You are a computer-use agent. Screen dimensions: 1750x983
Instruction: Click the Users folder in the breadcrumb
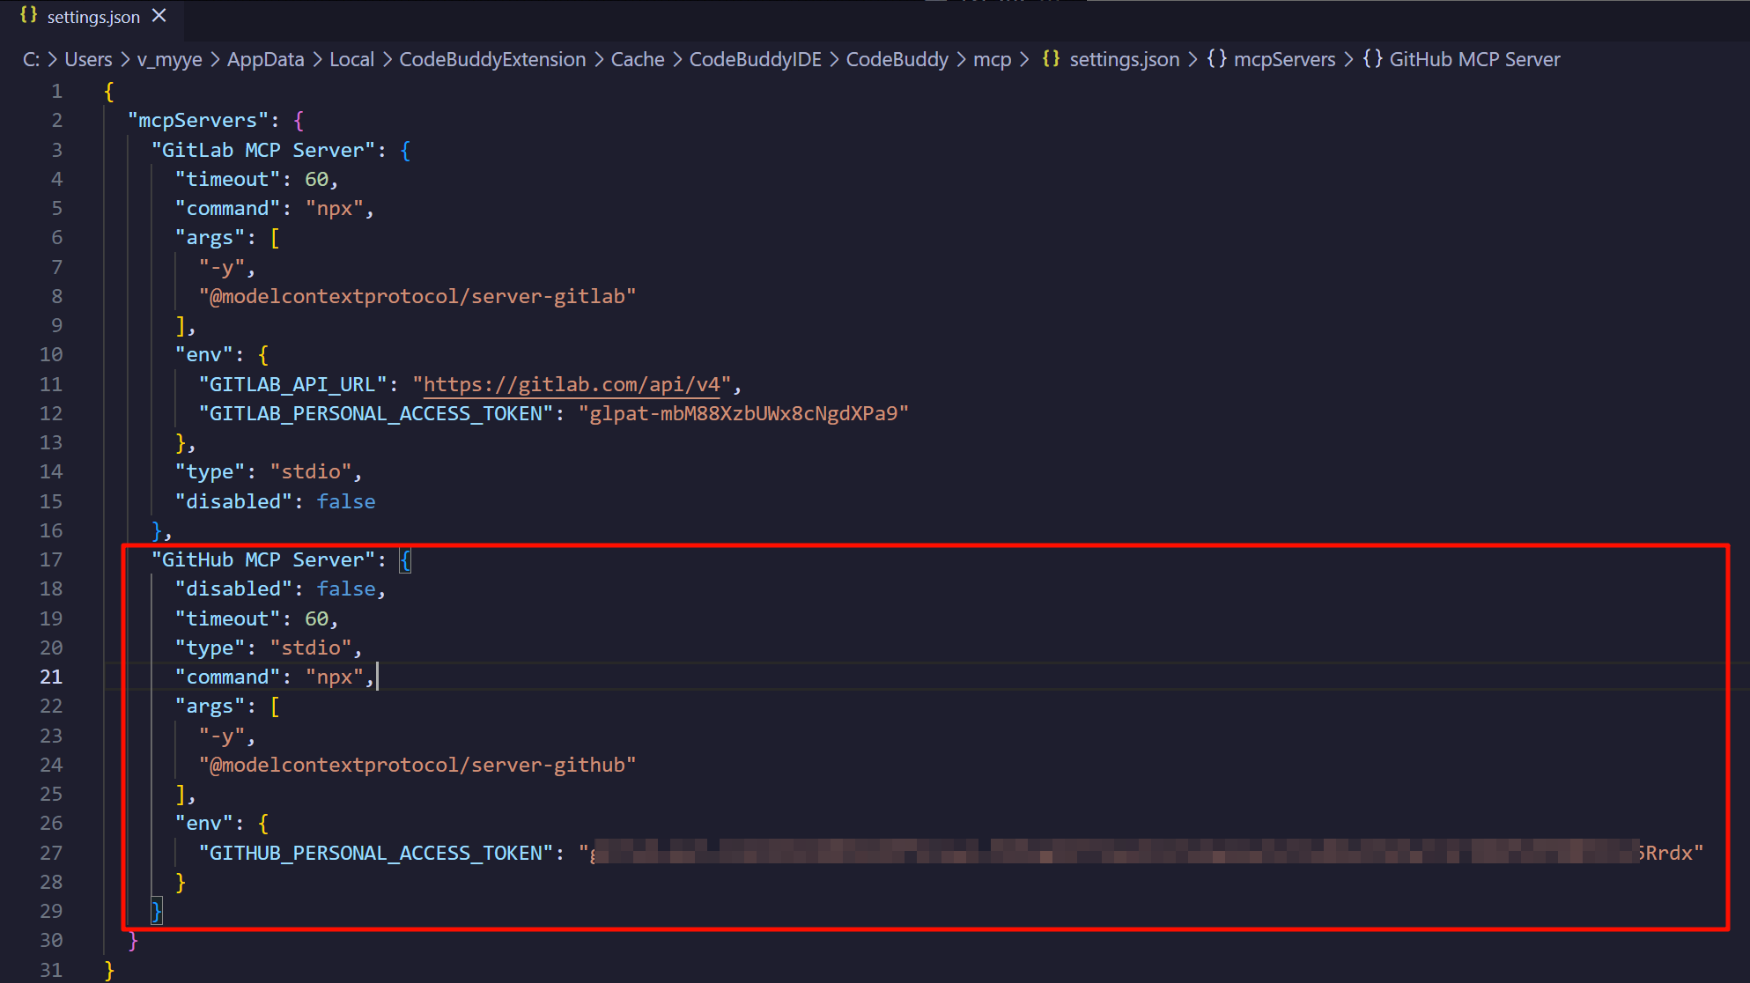tap(88, 59)
